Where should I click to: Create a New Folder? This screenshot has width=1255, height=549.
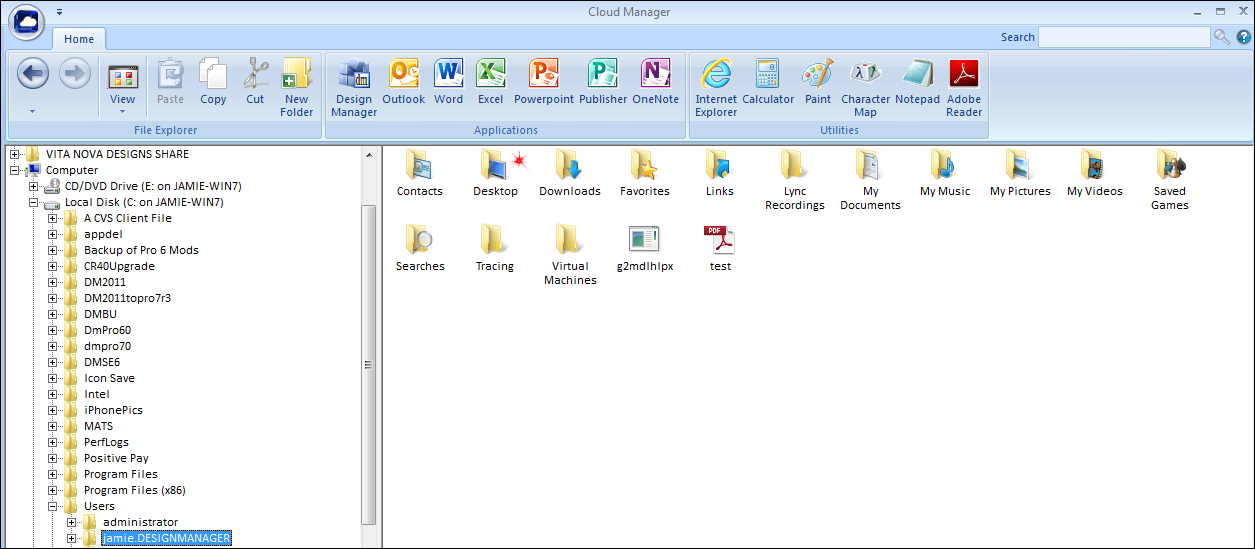pyautogui.click(x=297, y=88)
